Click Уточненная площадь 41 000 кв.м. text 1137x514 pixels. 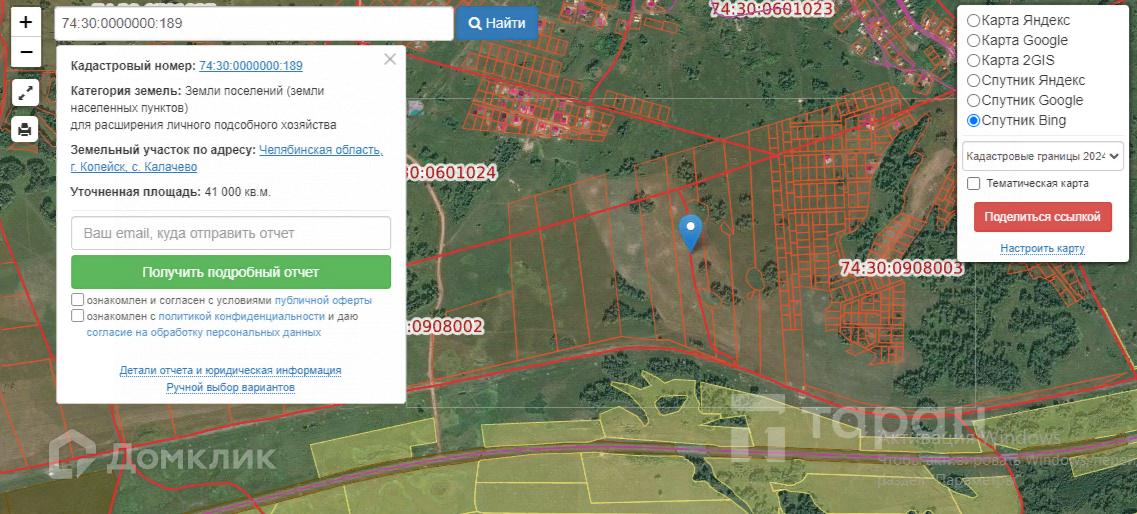[170, 192]
